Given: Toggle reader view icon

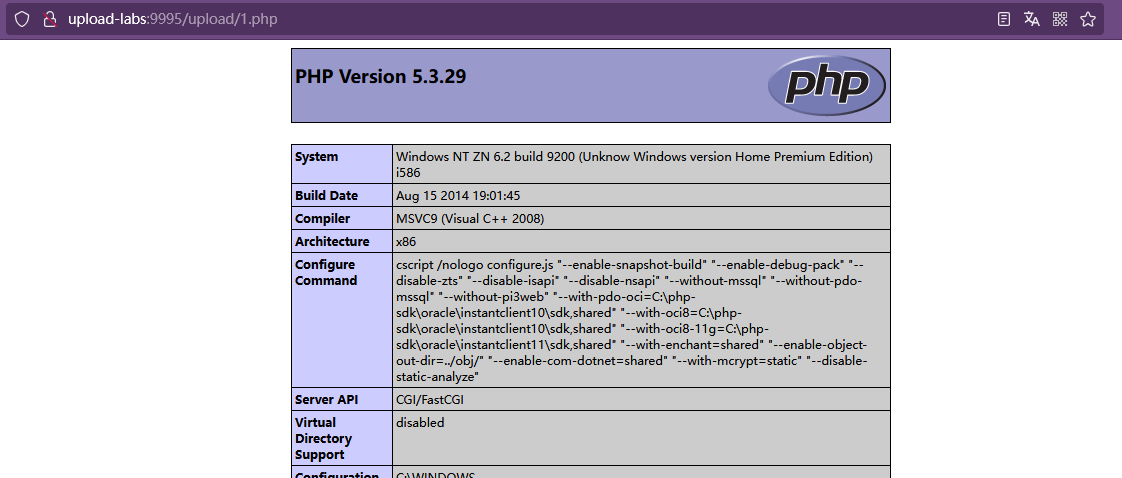Looking at the screenshot, I should (x=1004, y=19).
